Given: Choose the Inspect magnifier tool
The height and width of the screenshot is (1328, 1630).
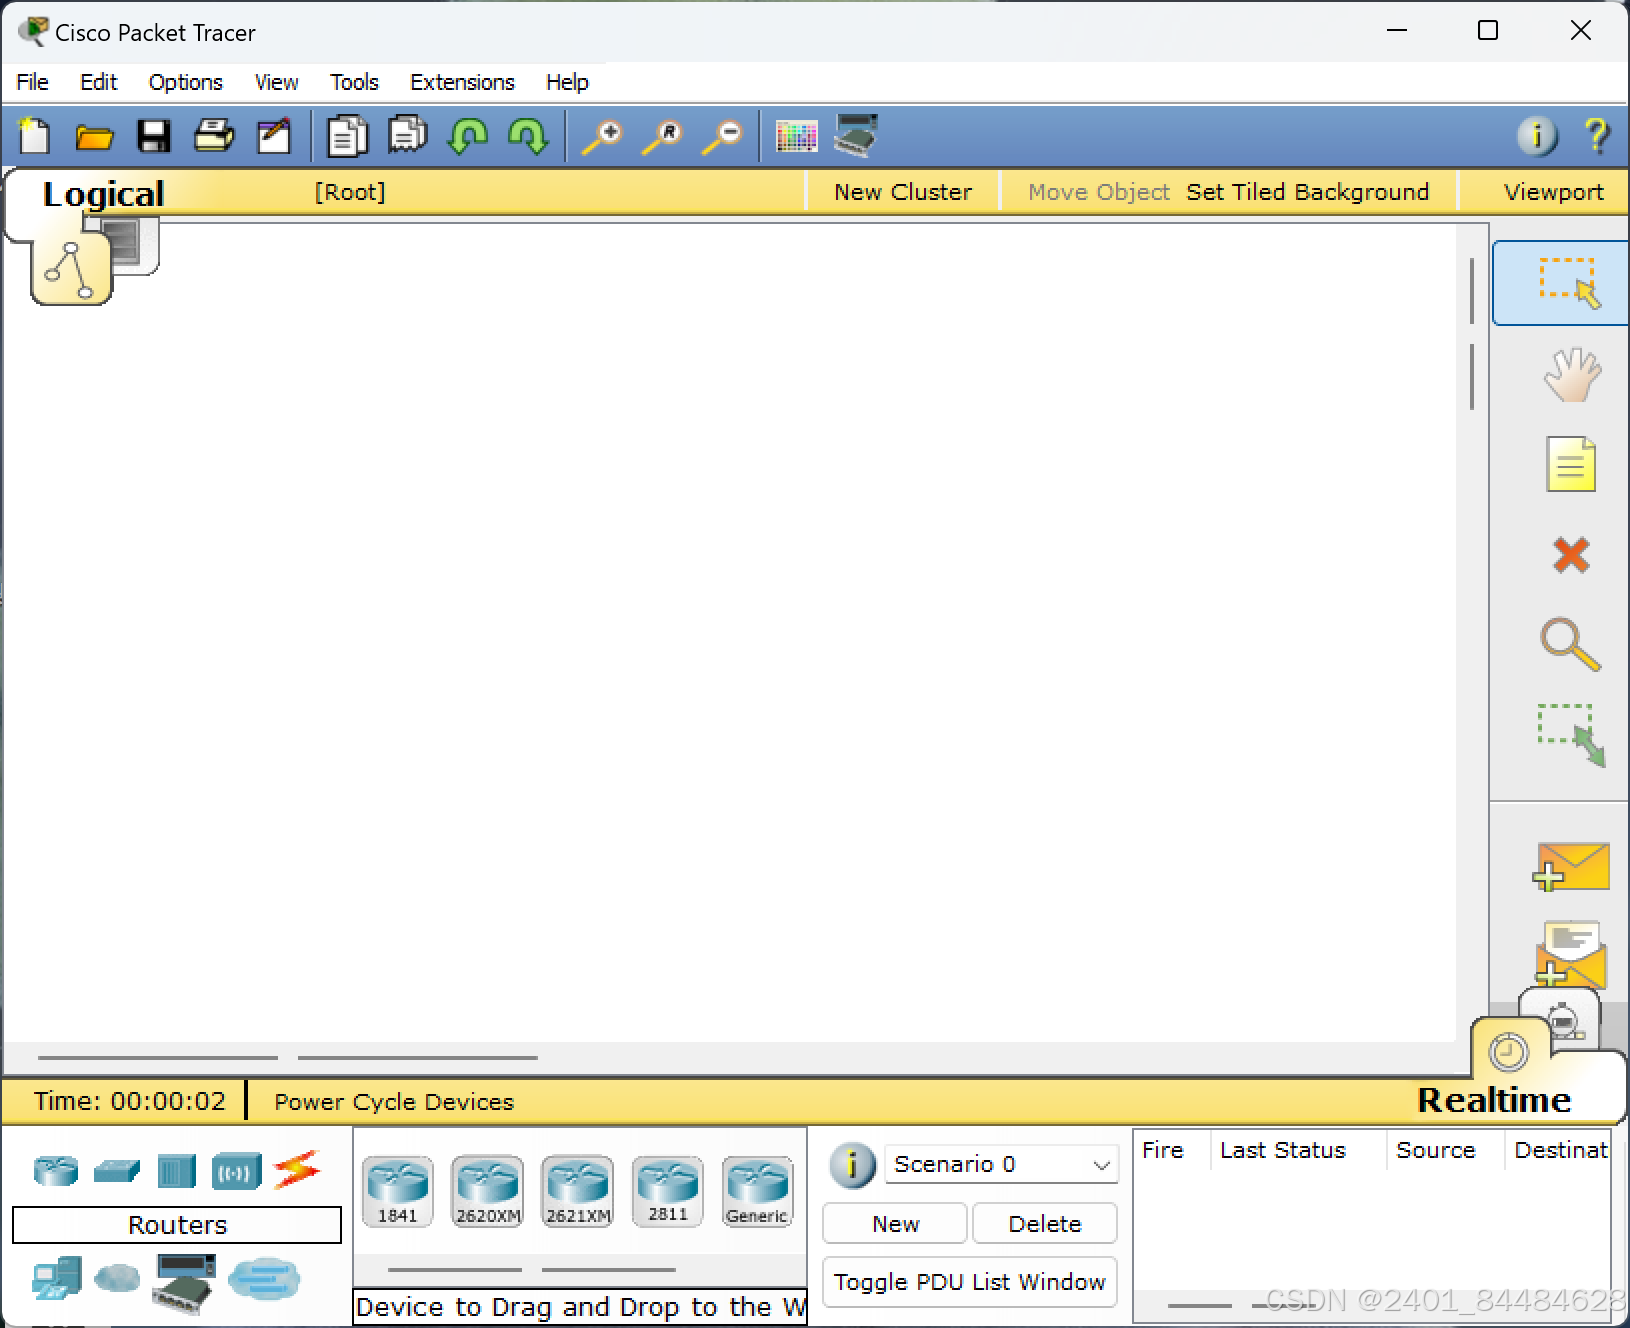Looking at the screenshot, I should click(x=1571, y=645).
